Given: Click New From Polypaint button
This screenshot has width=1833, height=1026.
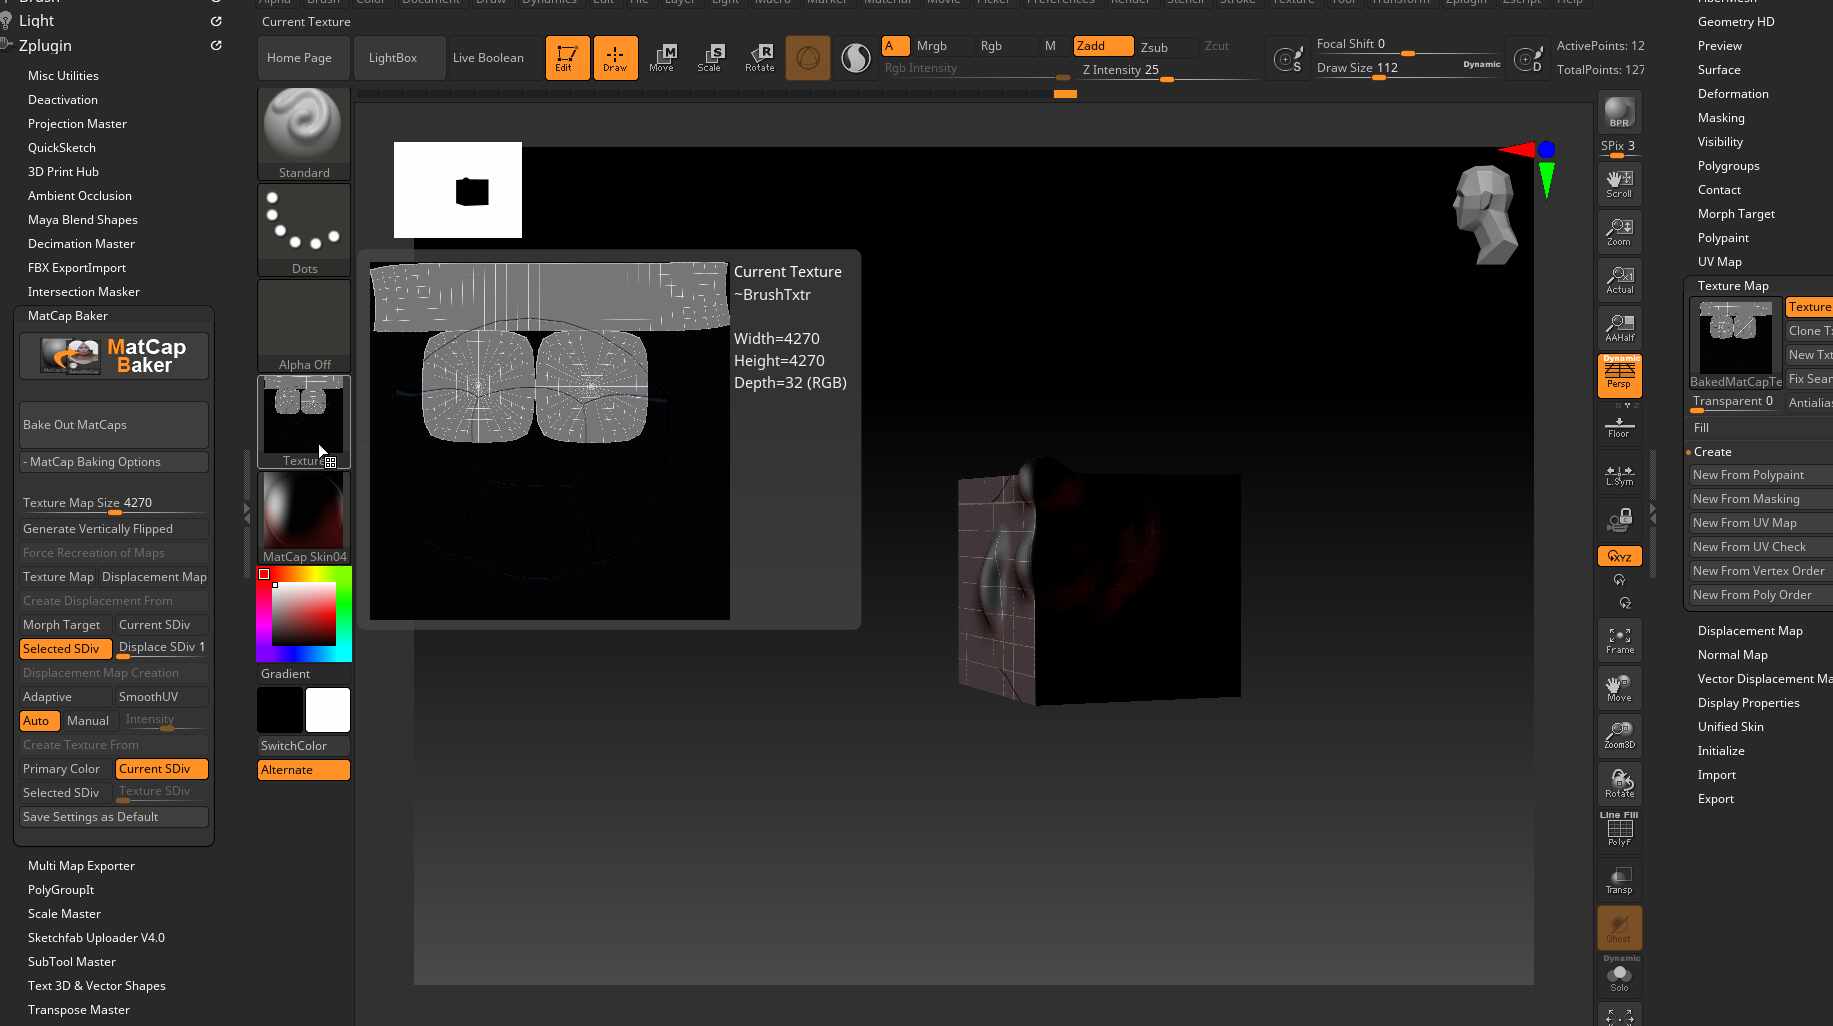Looking at the screenshot, I should click(1760, 475).
